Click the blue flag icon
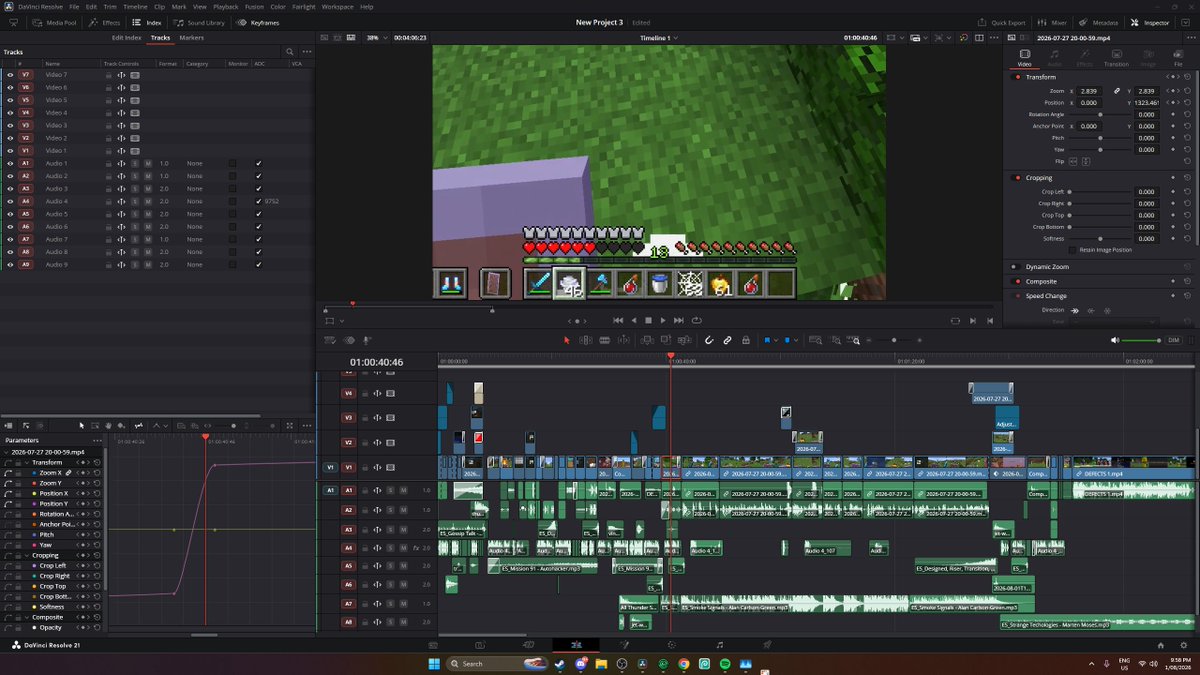This screenshot has height=675, width=1200. coord(767,340)
